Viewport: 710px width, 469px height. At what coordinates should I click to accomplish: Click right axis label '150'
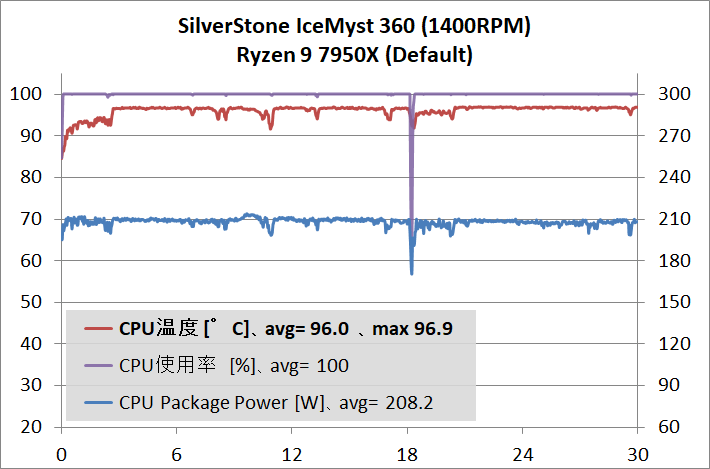click(x=674, y=302)
